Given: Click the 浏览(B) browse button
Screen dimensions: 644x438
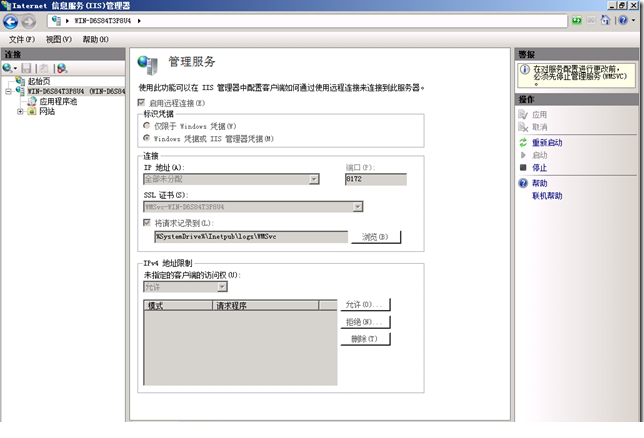Looking at the screenshot, I should [x=376, y=237].
